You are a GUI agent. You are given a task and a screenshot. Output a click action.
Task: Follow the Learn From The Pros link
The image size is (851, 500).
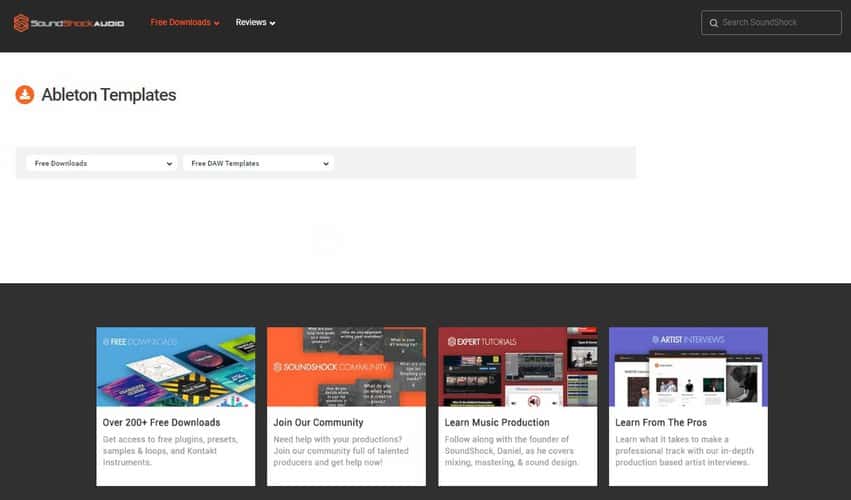click(661, 422)
